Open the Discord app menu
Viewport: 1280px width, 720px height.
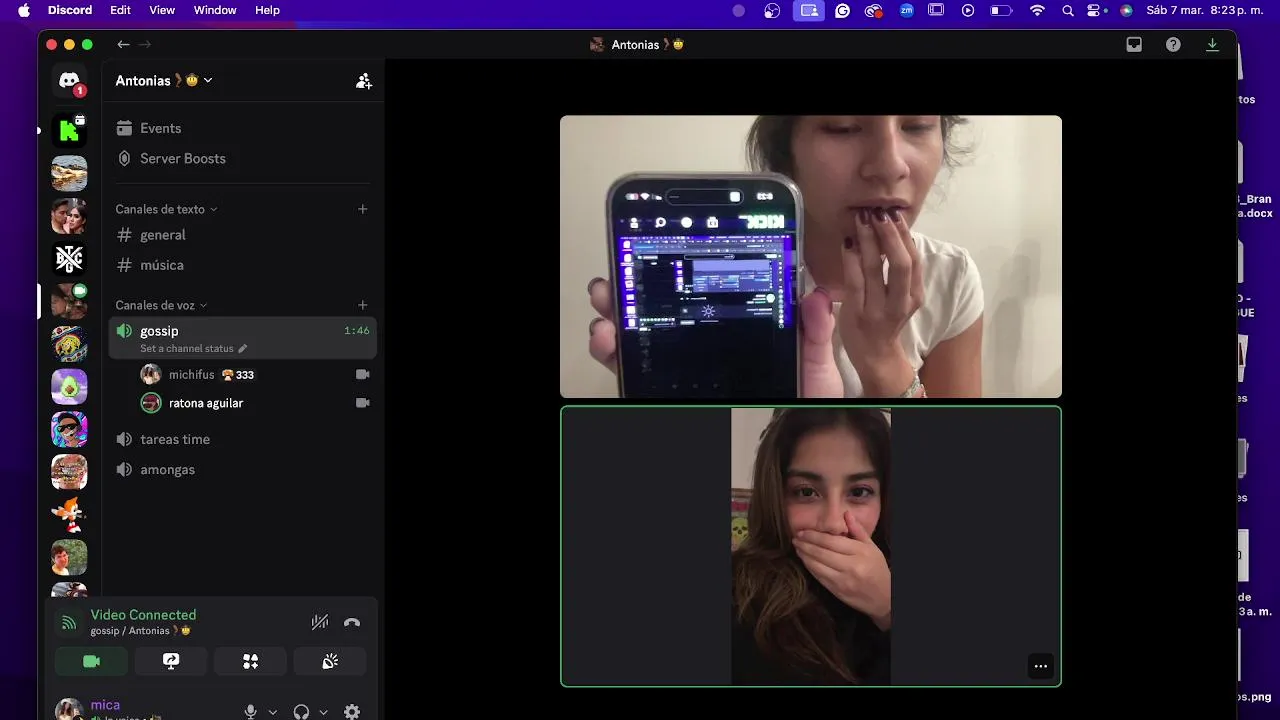[x=70, y=10]
